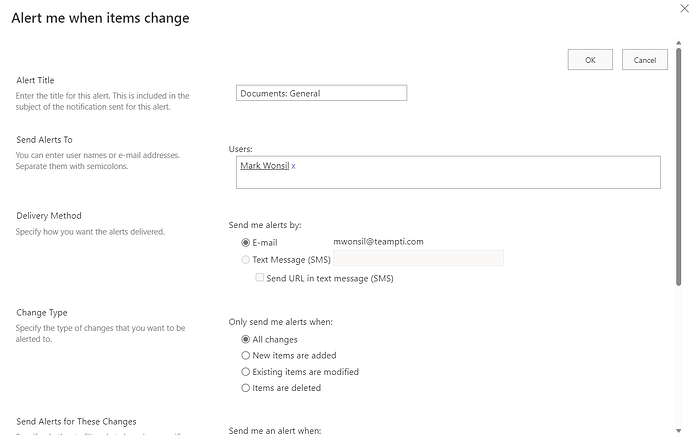Click the OK button
690x447 pixels.
click(590, 59)
